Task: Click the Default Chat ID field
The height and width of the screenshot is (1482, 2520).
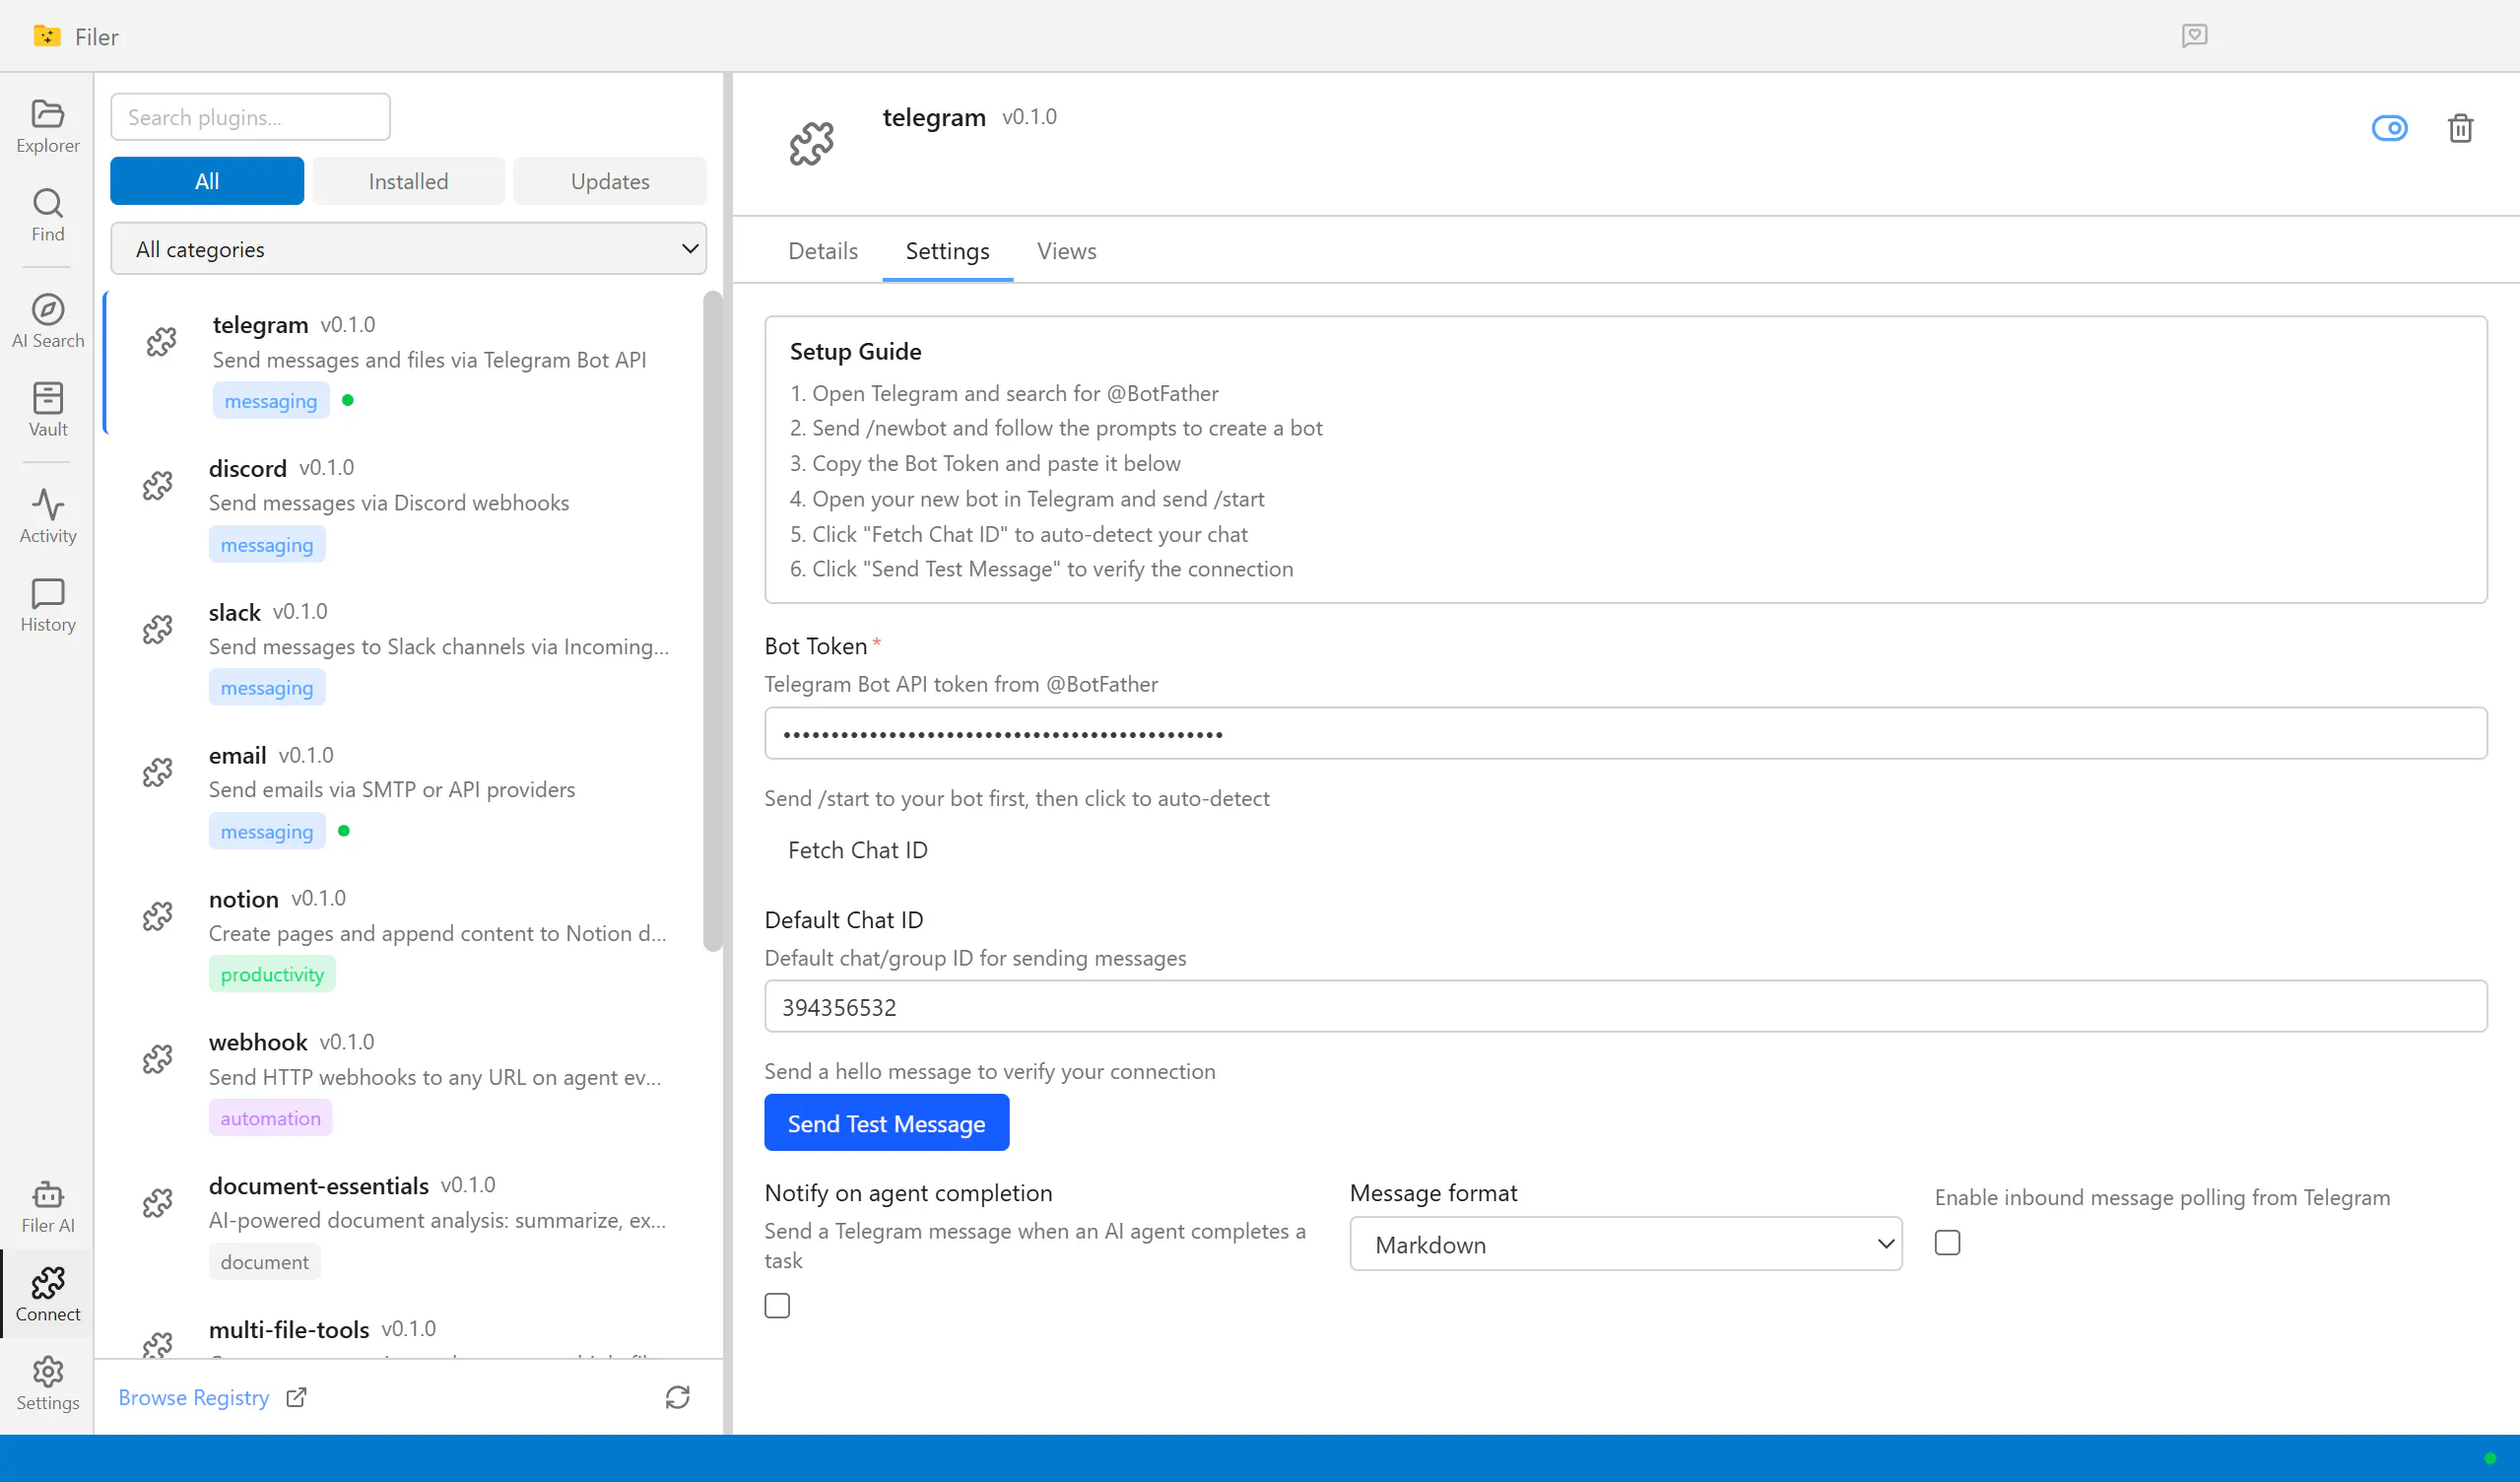Action: click(x=1625, y=1007)
